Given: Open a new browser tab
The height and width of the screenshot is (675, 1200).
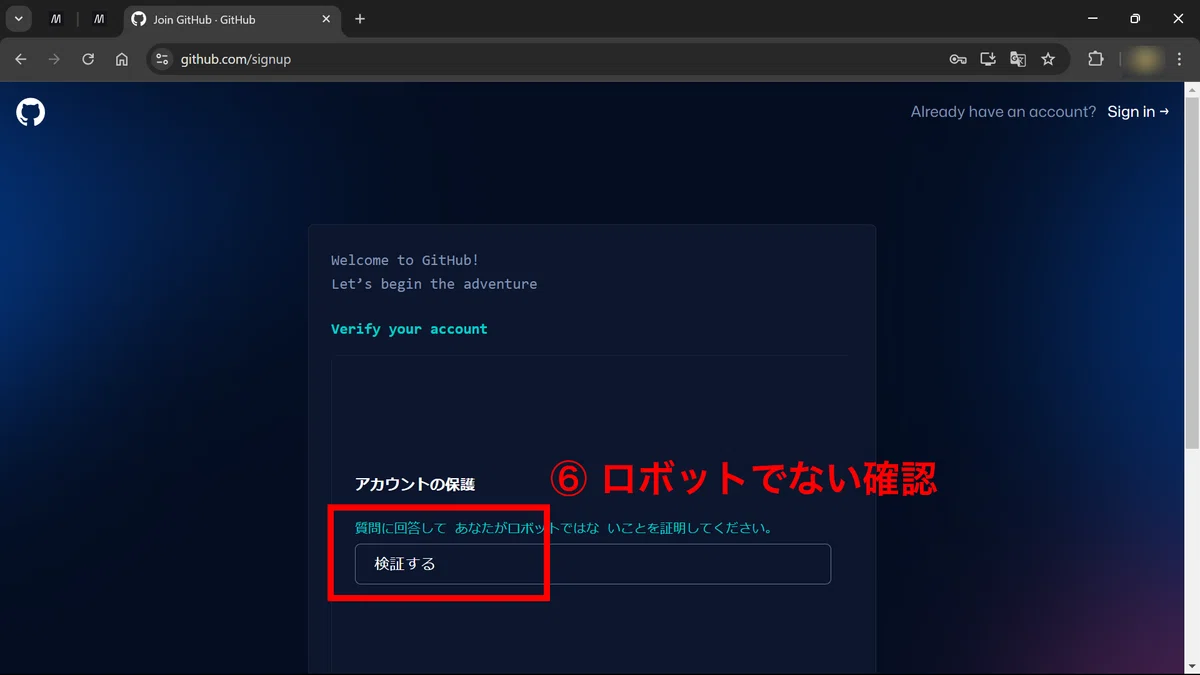Looking at the screenshot, I should pos(360,19).
